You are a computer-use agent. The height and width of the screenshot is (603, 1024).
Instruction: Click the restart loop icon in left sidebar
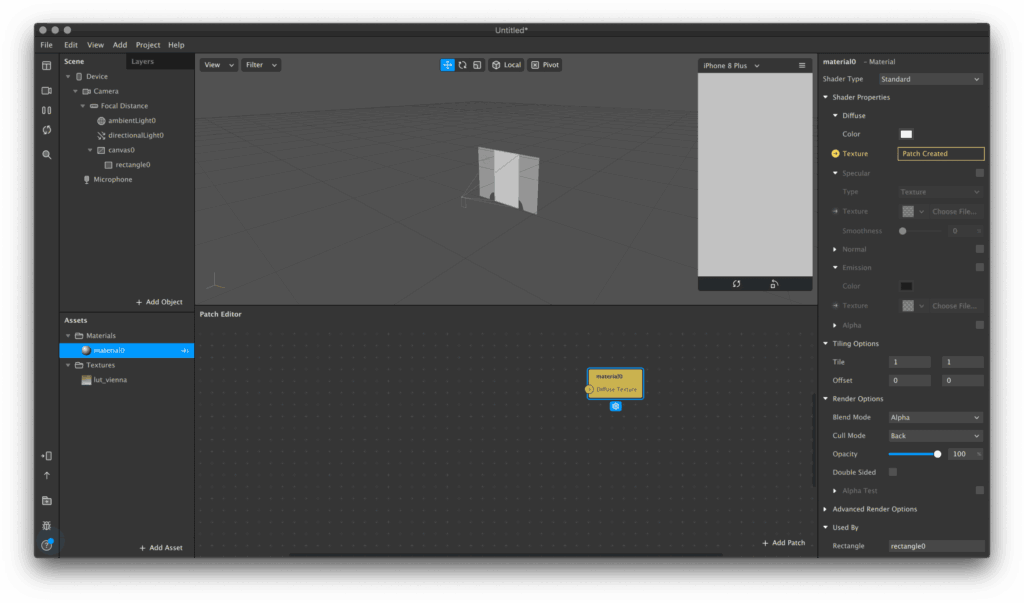[x=46, y=130]
